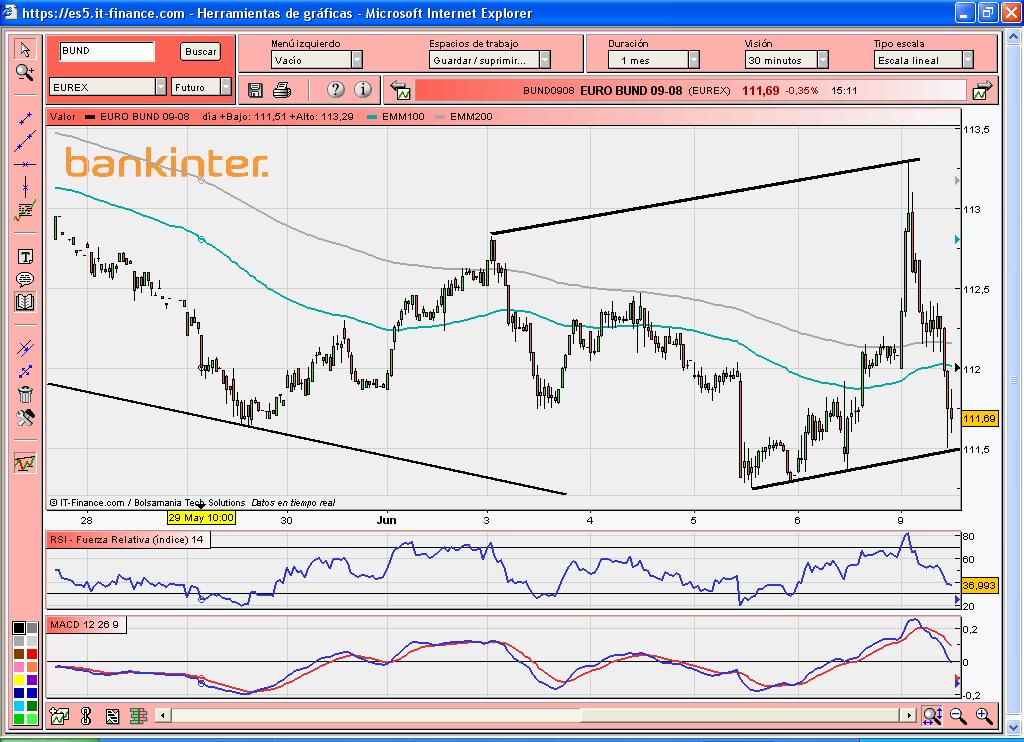Viewport: 1024px width, 742px height.
Task: Click the zoom fit magnifier icon
Action: coord(932,716)
